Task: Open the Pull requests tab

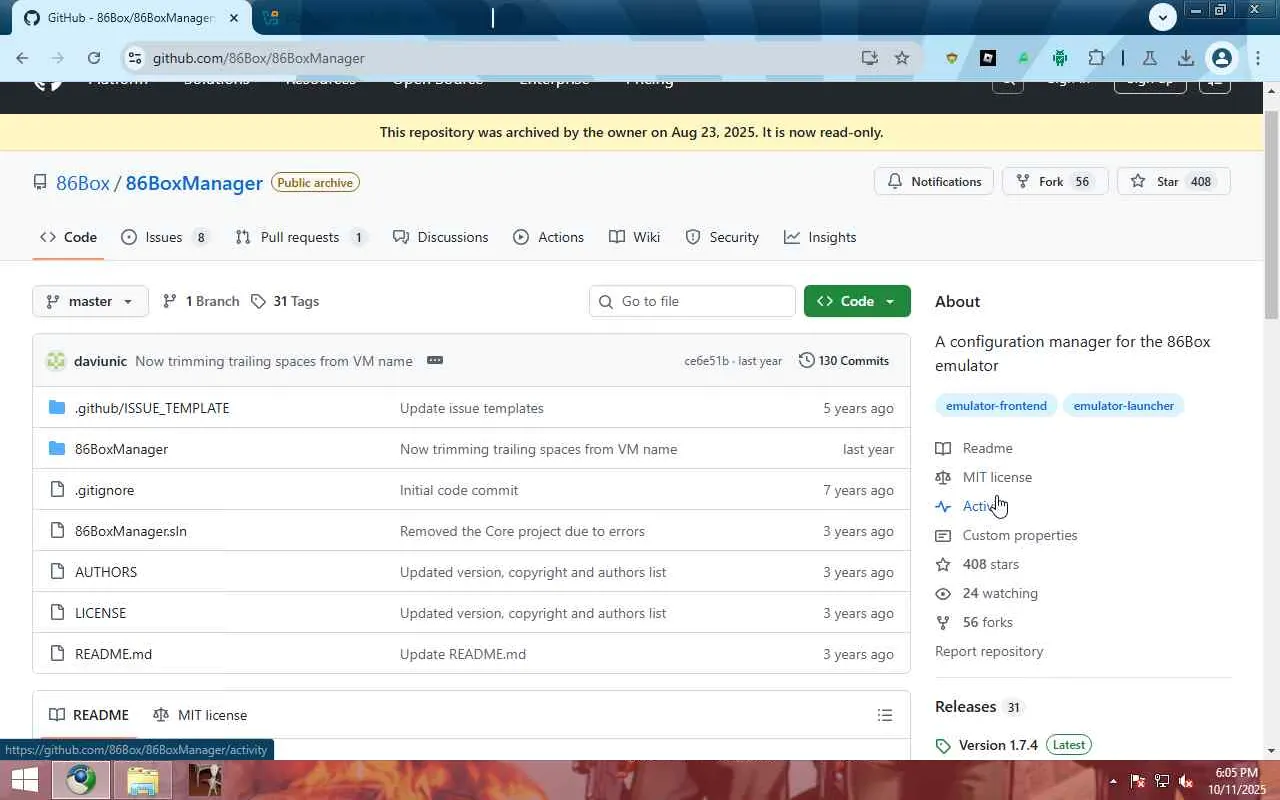Action: (301, 237)
